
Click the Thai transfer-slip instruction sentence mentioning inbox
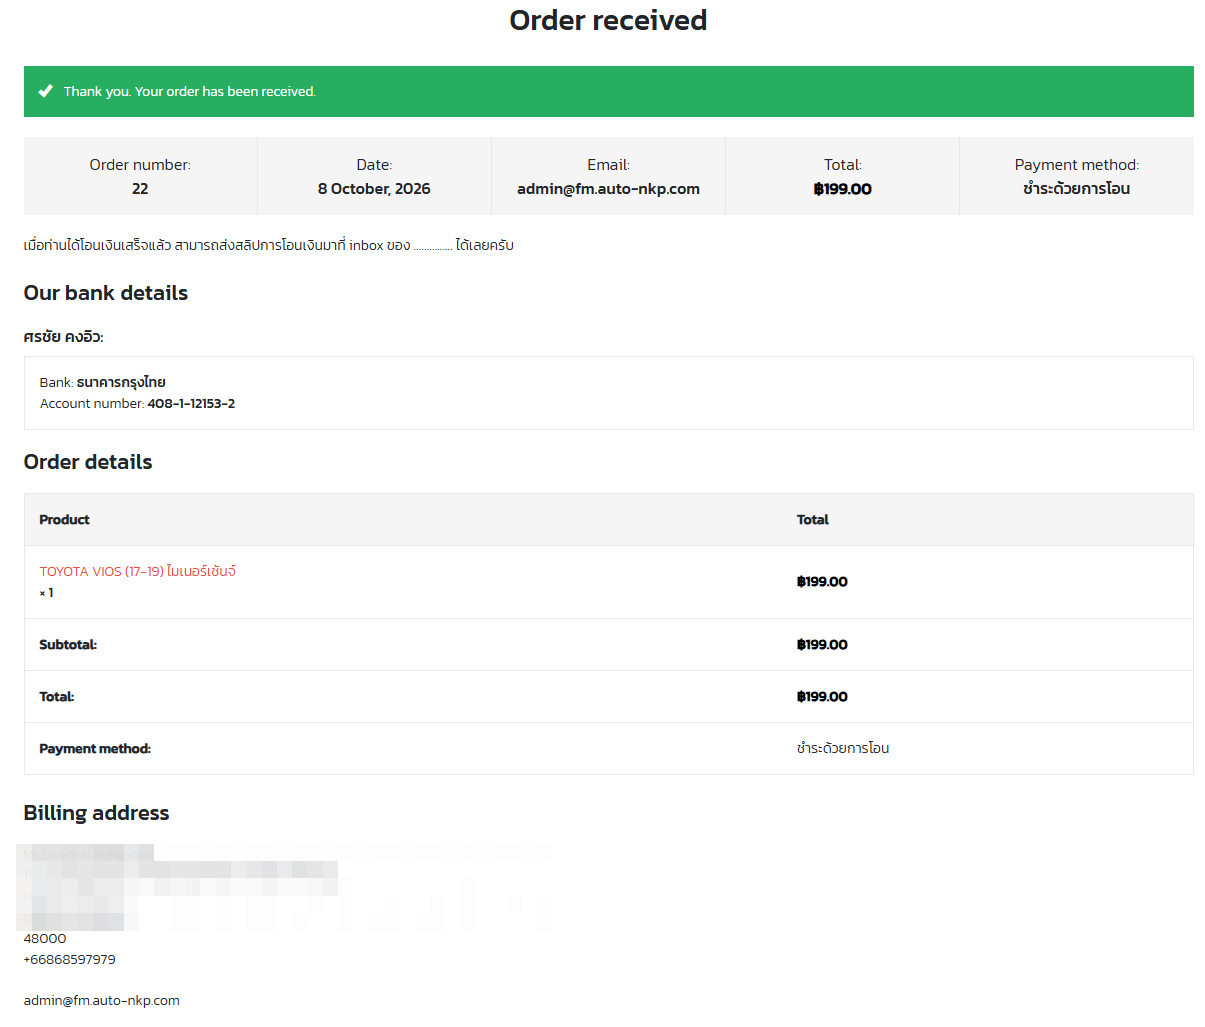tap(268, 245)
